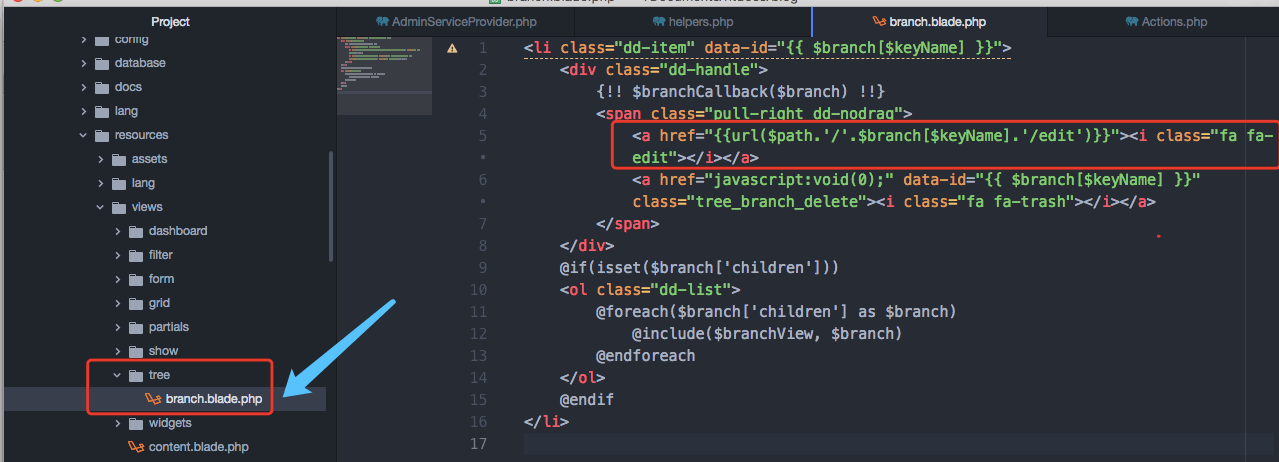Click the dashboard folder icon
Image resolution: width=1279 pixels, height=462 pixels.
tap(136, 231)
